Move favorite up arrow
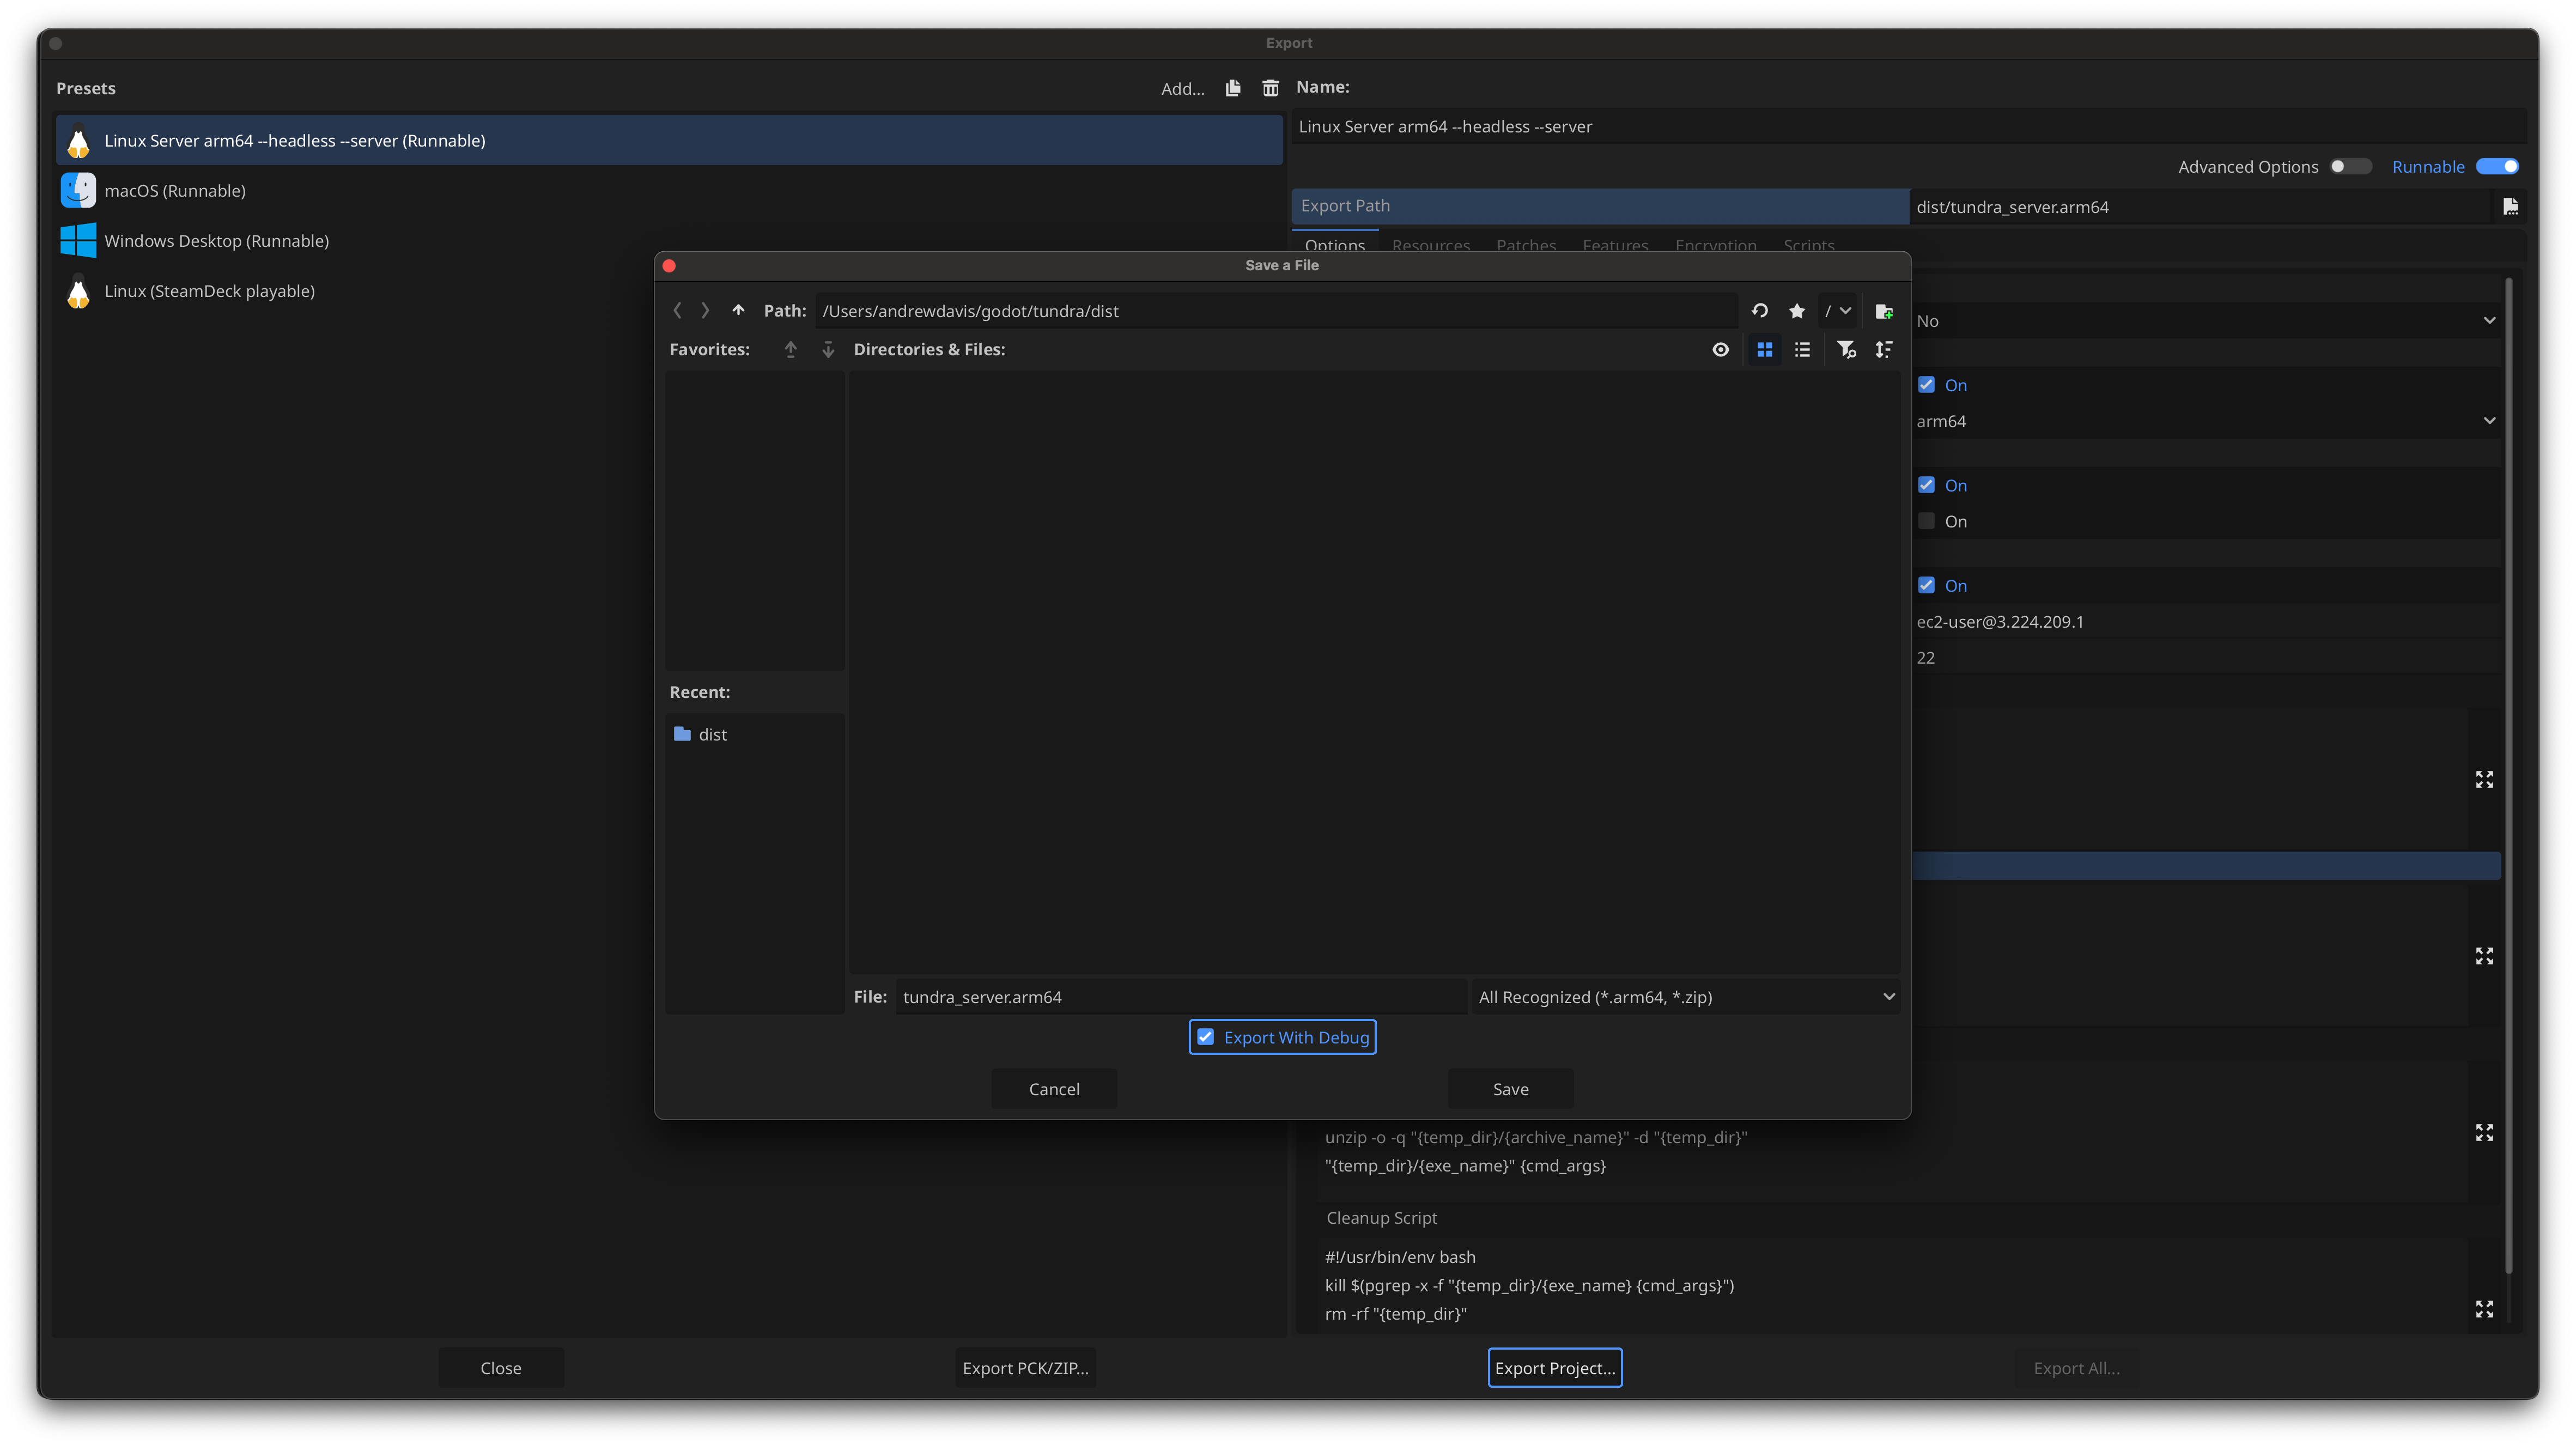Screen dimensions: 2576x1445 (791, 349)
